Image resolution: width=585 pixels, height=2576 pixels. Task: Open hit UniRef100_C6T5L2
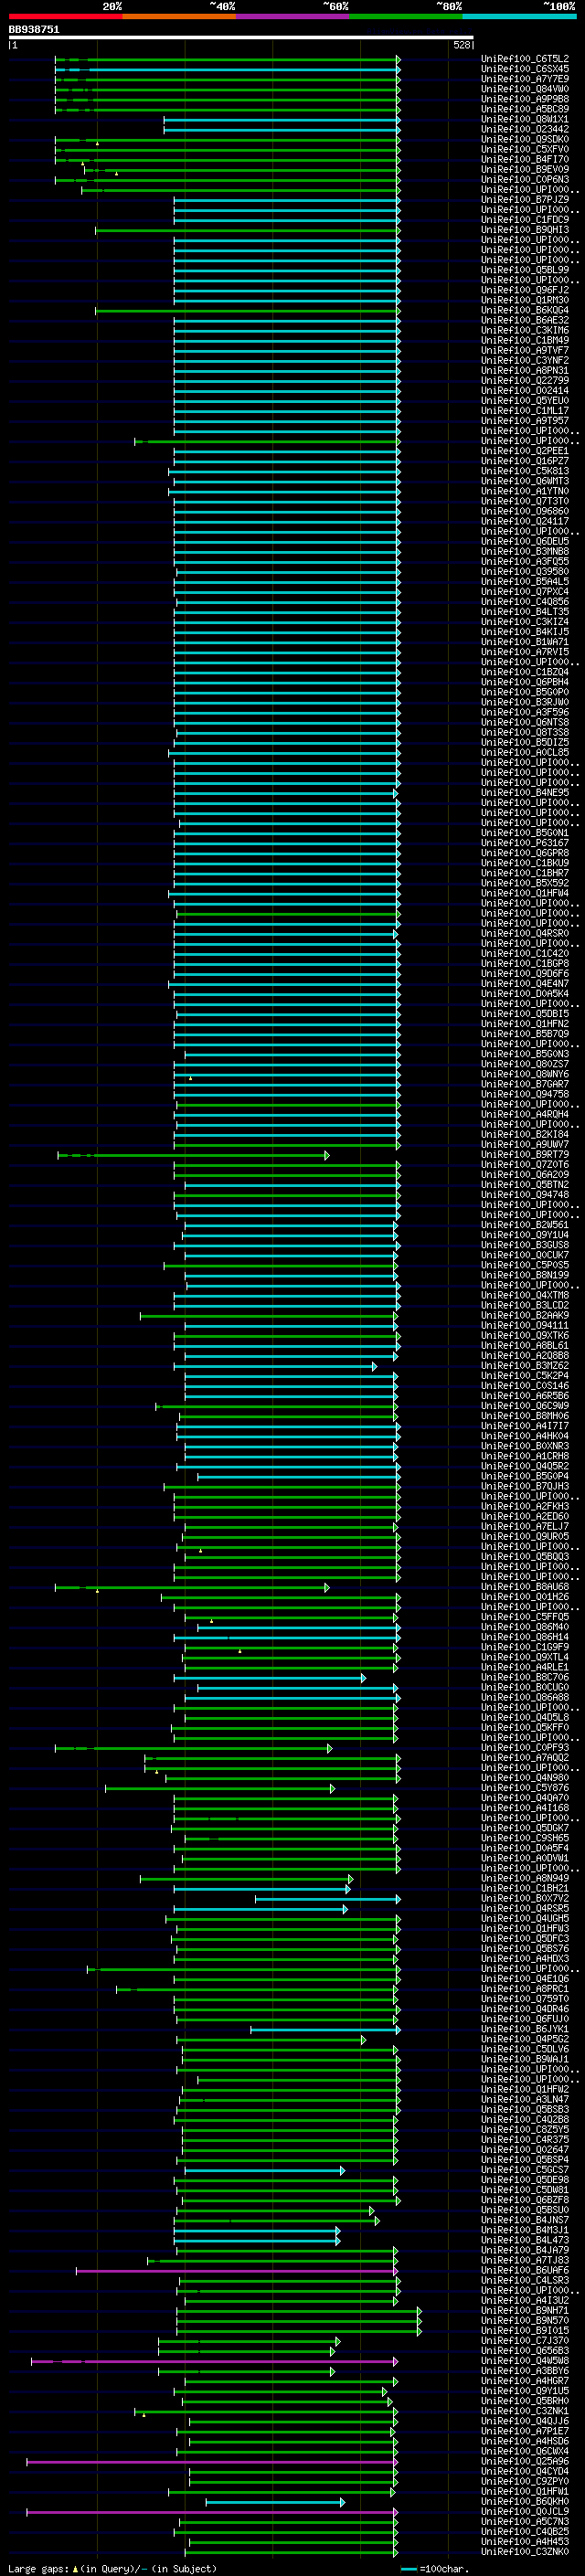click(525, 59)
